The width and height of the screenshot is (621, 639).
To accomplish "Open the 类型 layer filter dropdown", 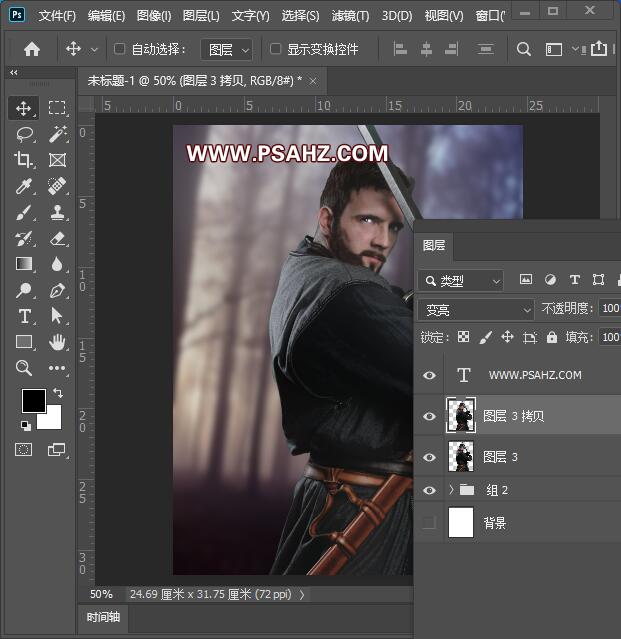I will click(460, 281).
